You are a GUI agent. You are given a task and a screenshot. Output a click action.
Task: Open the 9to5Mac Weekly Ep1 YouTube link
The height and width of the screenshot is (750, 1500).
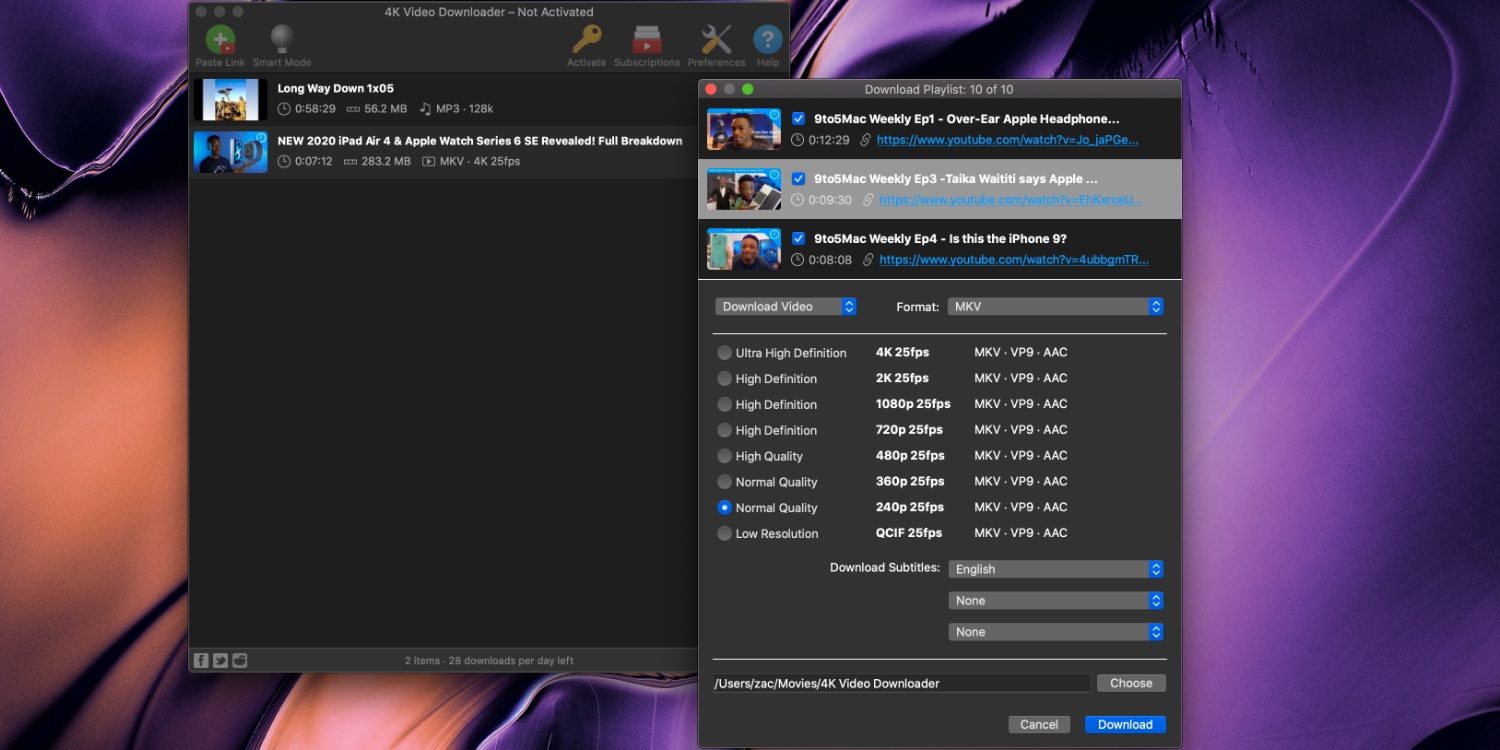click(x=1007, y=141)
